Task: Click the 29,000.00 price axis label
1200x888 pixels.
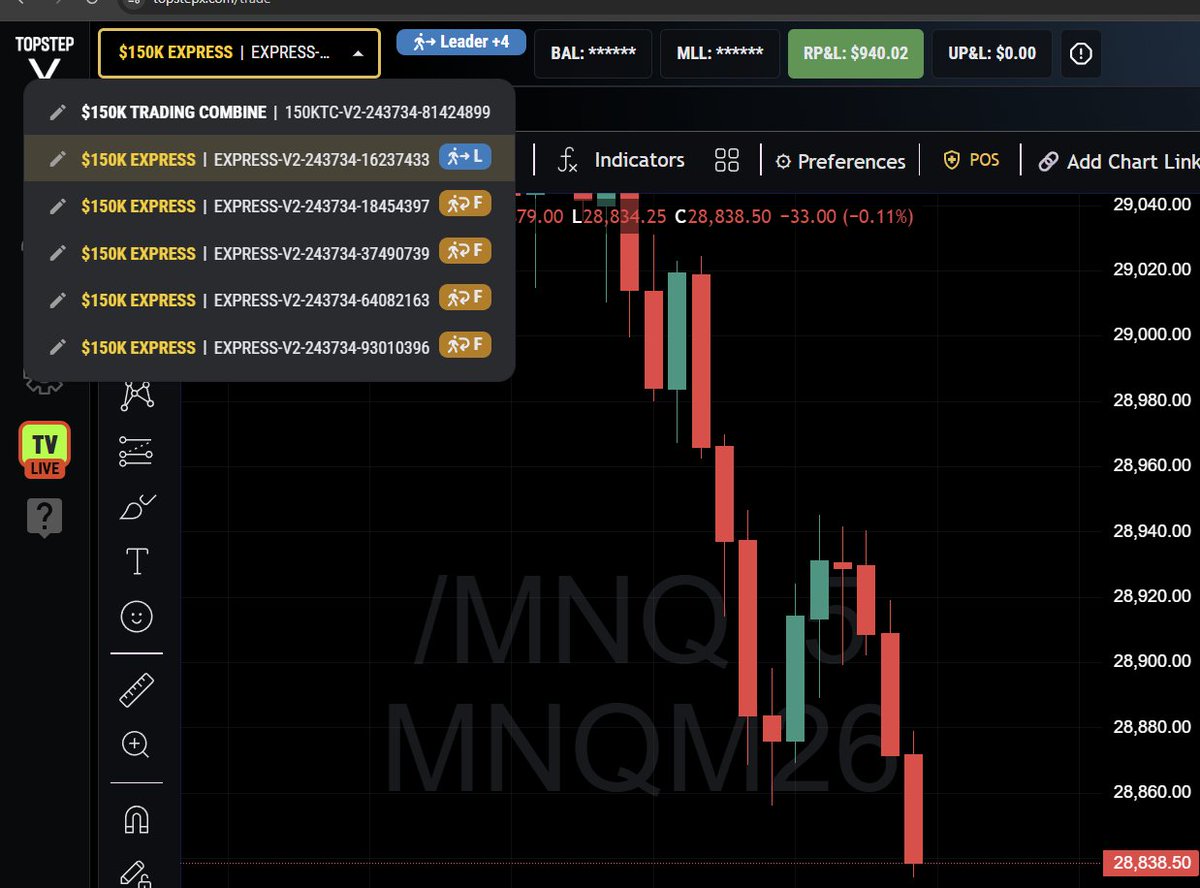Action: point(1151,334)
